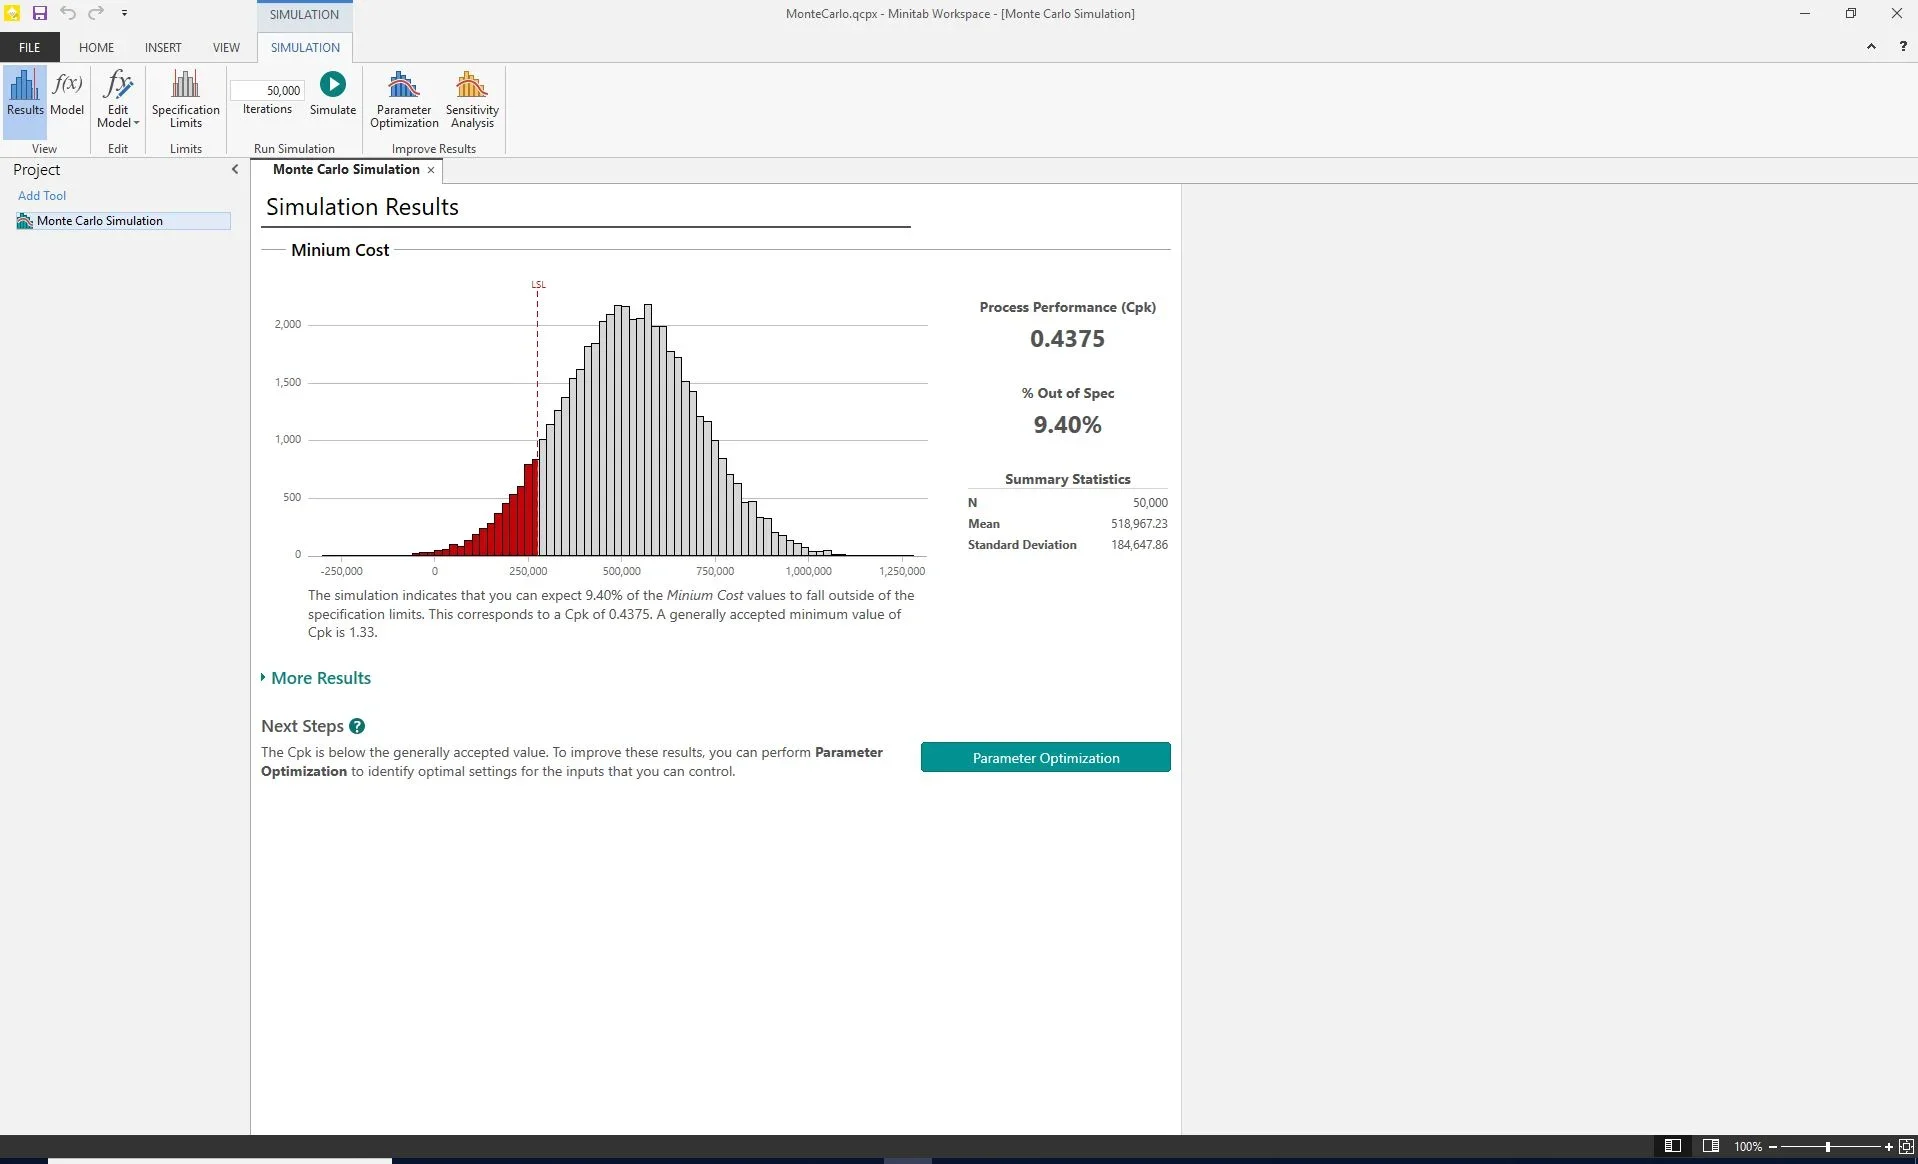Click the Parameter Optimization button
This screenshot has height=1164, width=1918.
point(1045,757)
